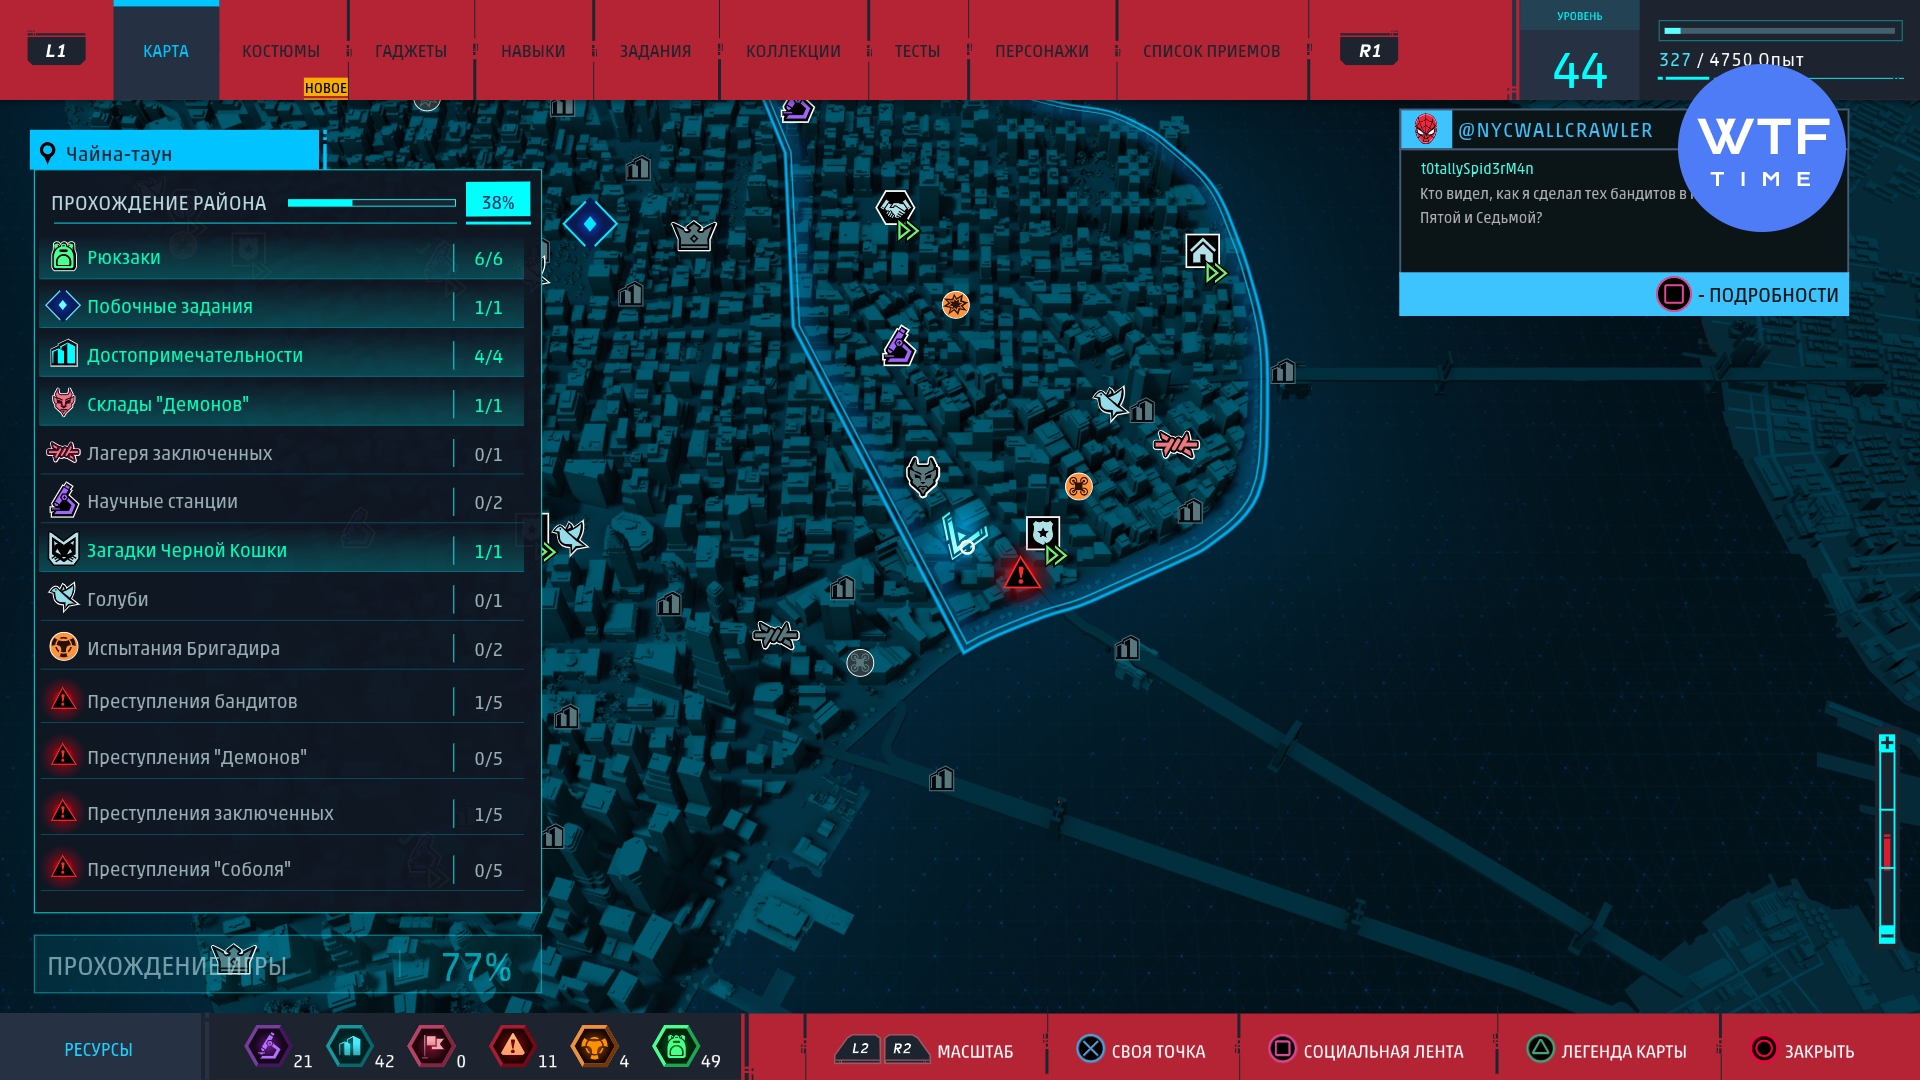Click the plus on the zoom slider
The image size is (1920, 1080).
click(1886, 743)
